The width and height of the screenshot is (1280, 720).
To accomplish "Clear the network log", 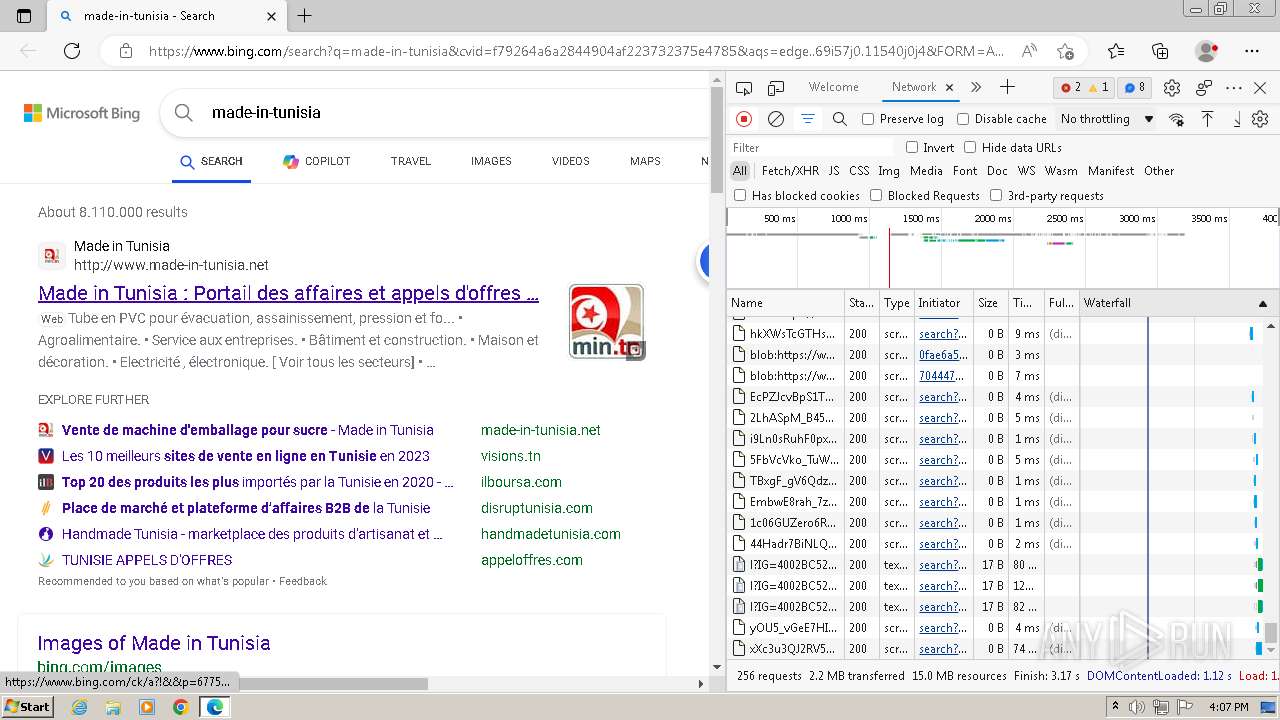I will pyautogui.click(x=776, y=119).
